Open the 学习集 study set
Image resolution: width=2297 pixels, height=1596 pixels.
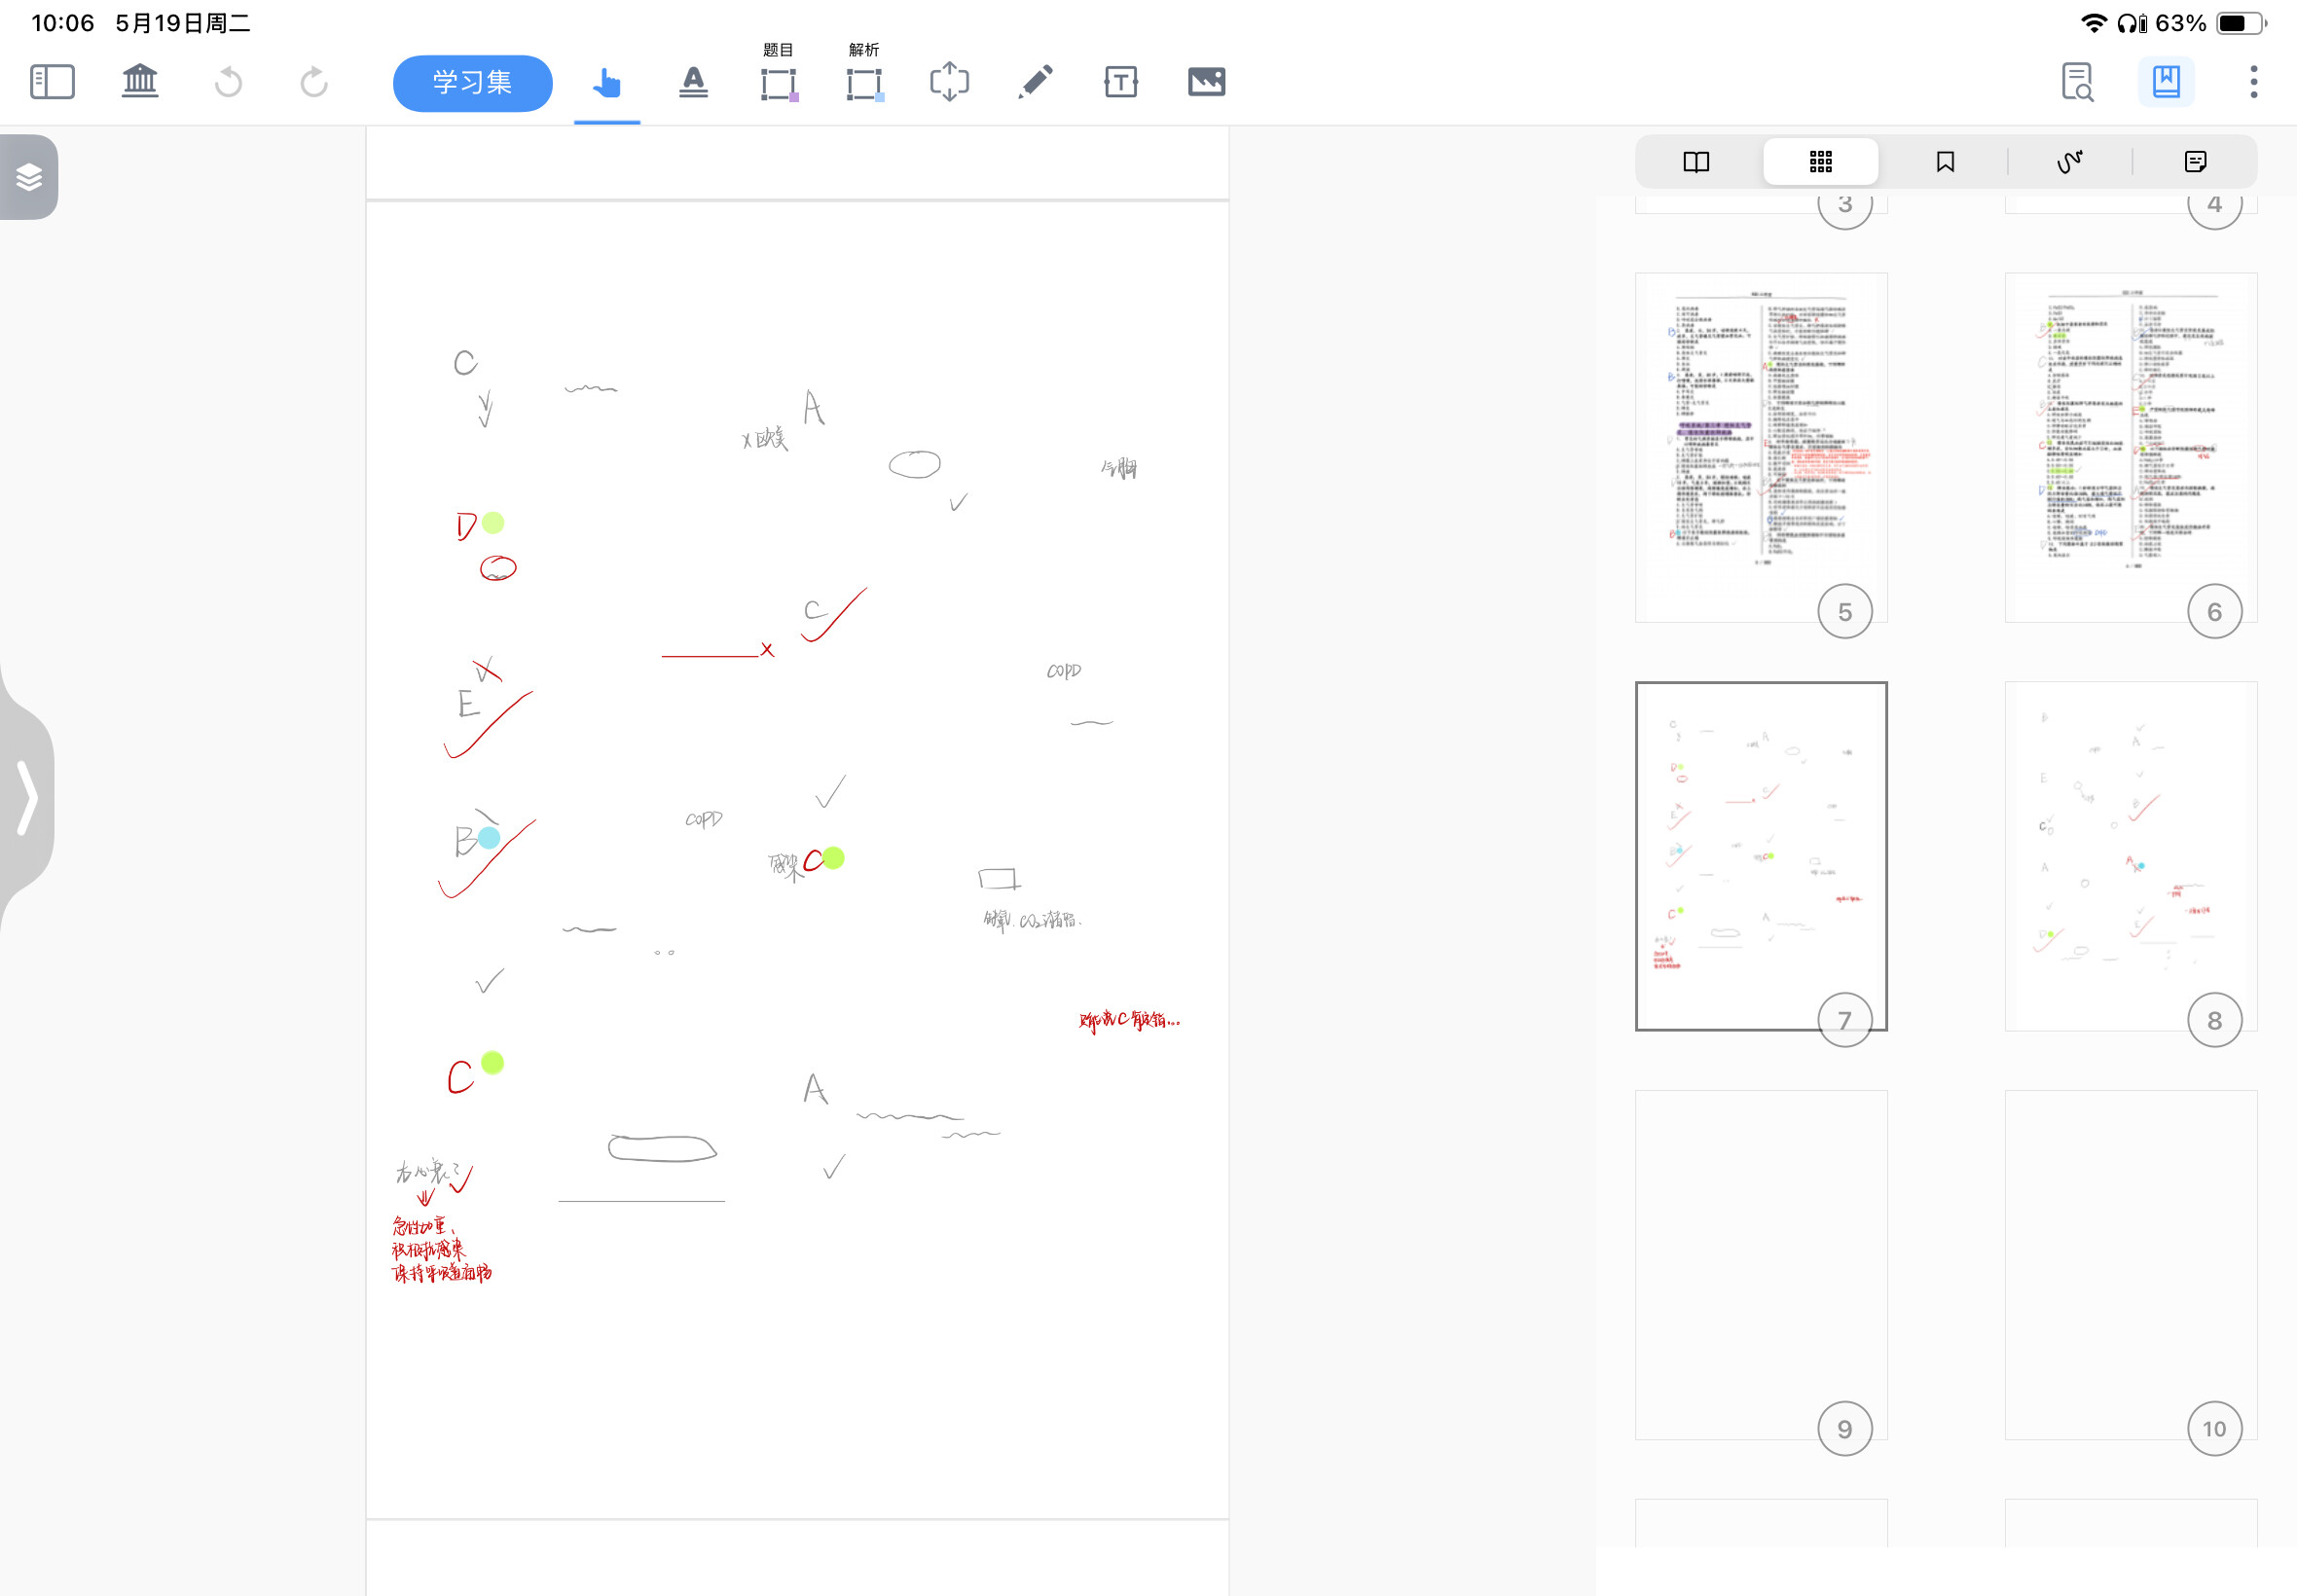[472, 82]
